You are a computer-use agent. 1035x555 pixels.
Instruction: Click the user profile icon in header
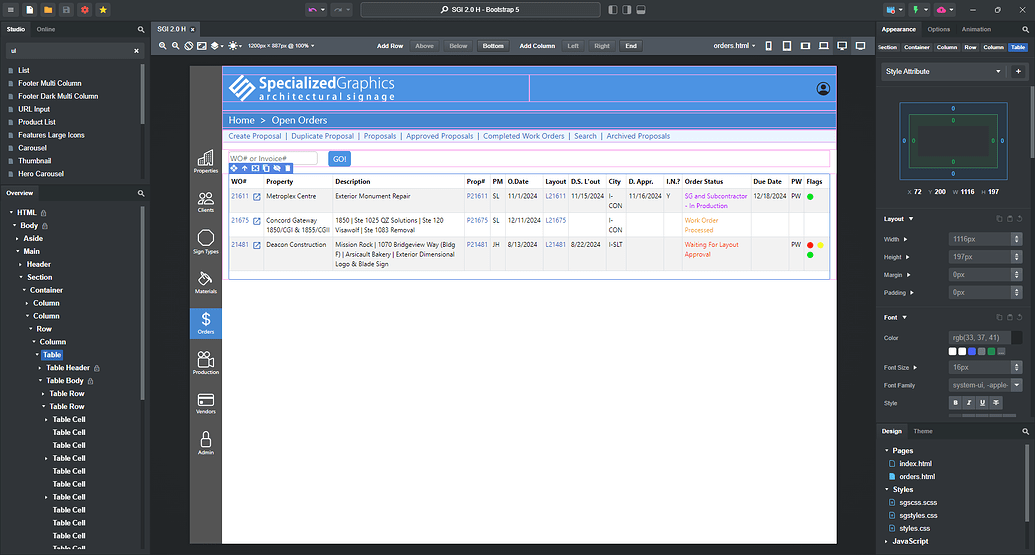coord(823,88)
